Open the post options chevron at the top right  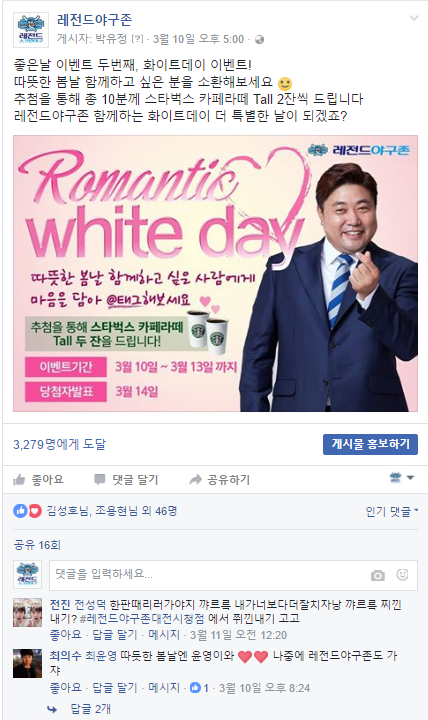point(414,18)
